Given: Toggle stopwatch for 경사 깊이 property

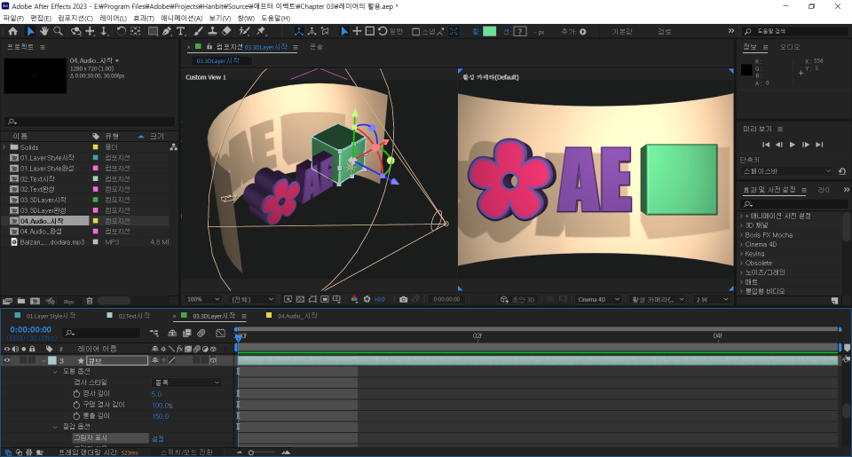Looking at the screenshot, I should coord(77,393).
